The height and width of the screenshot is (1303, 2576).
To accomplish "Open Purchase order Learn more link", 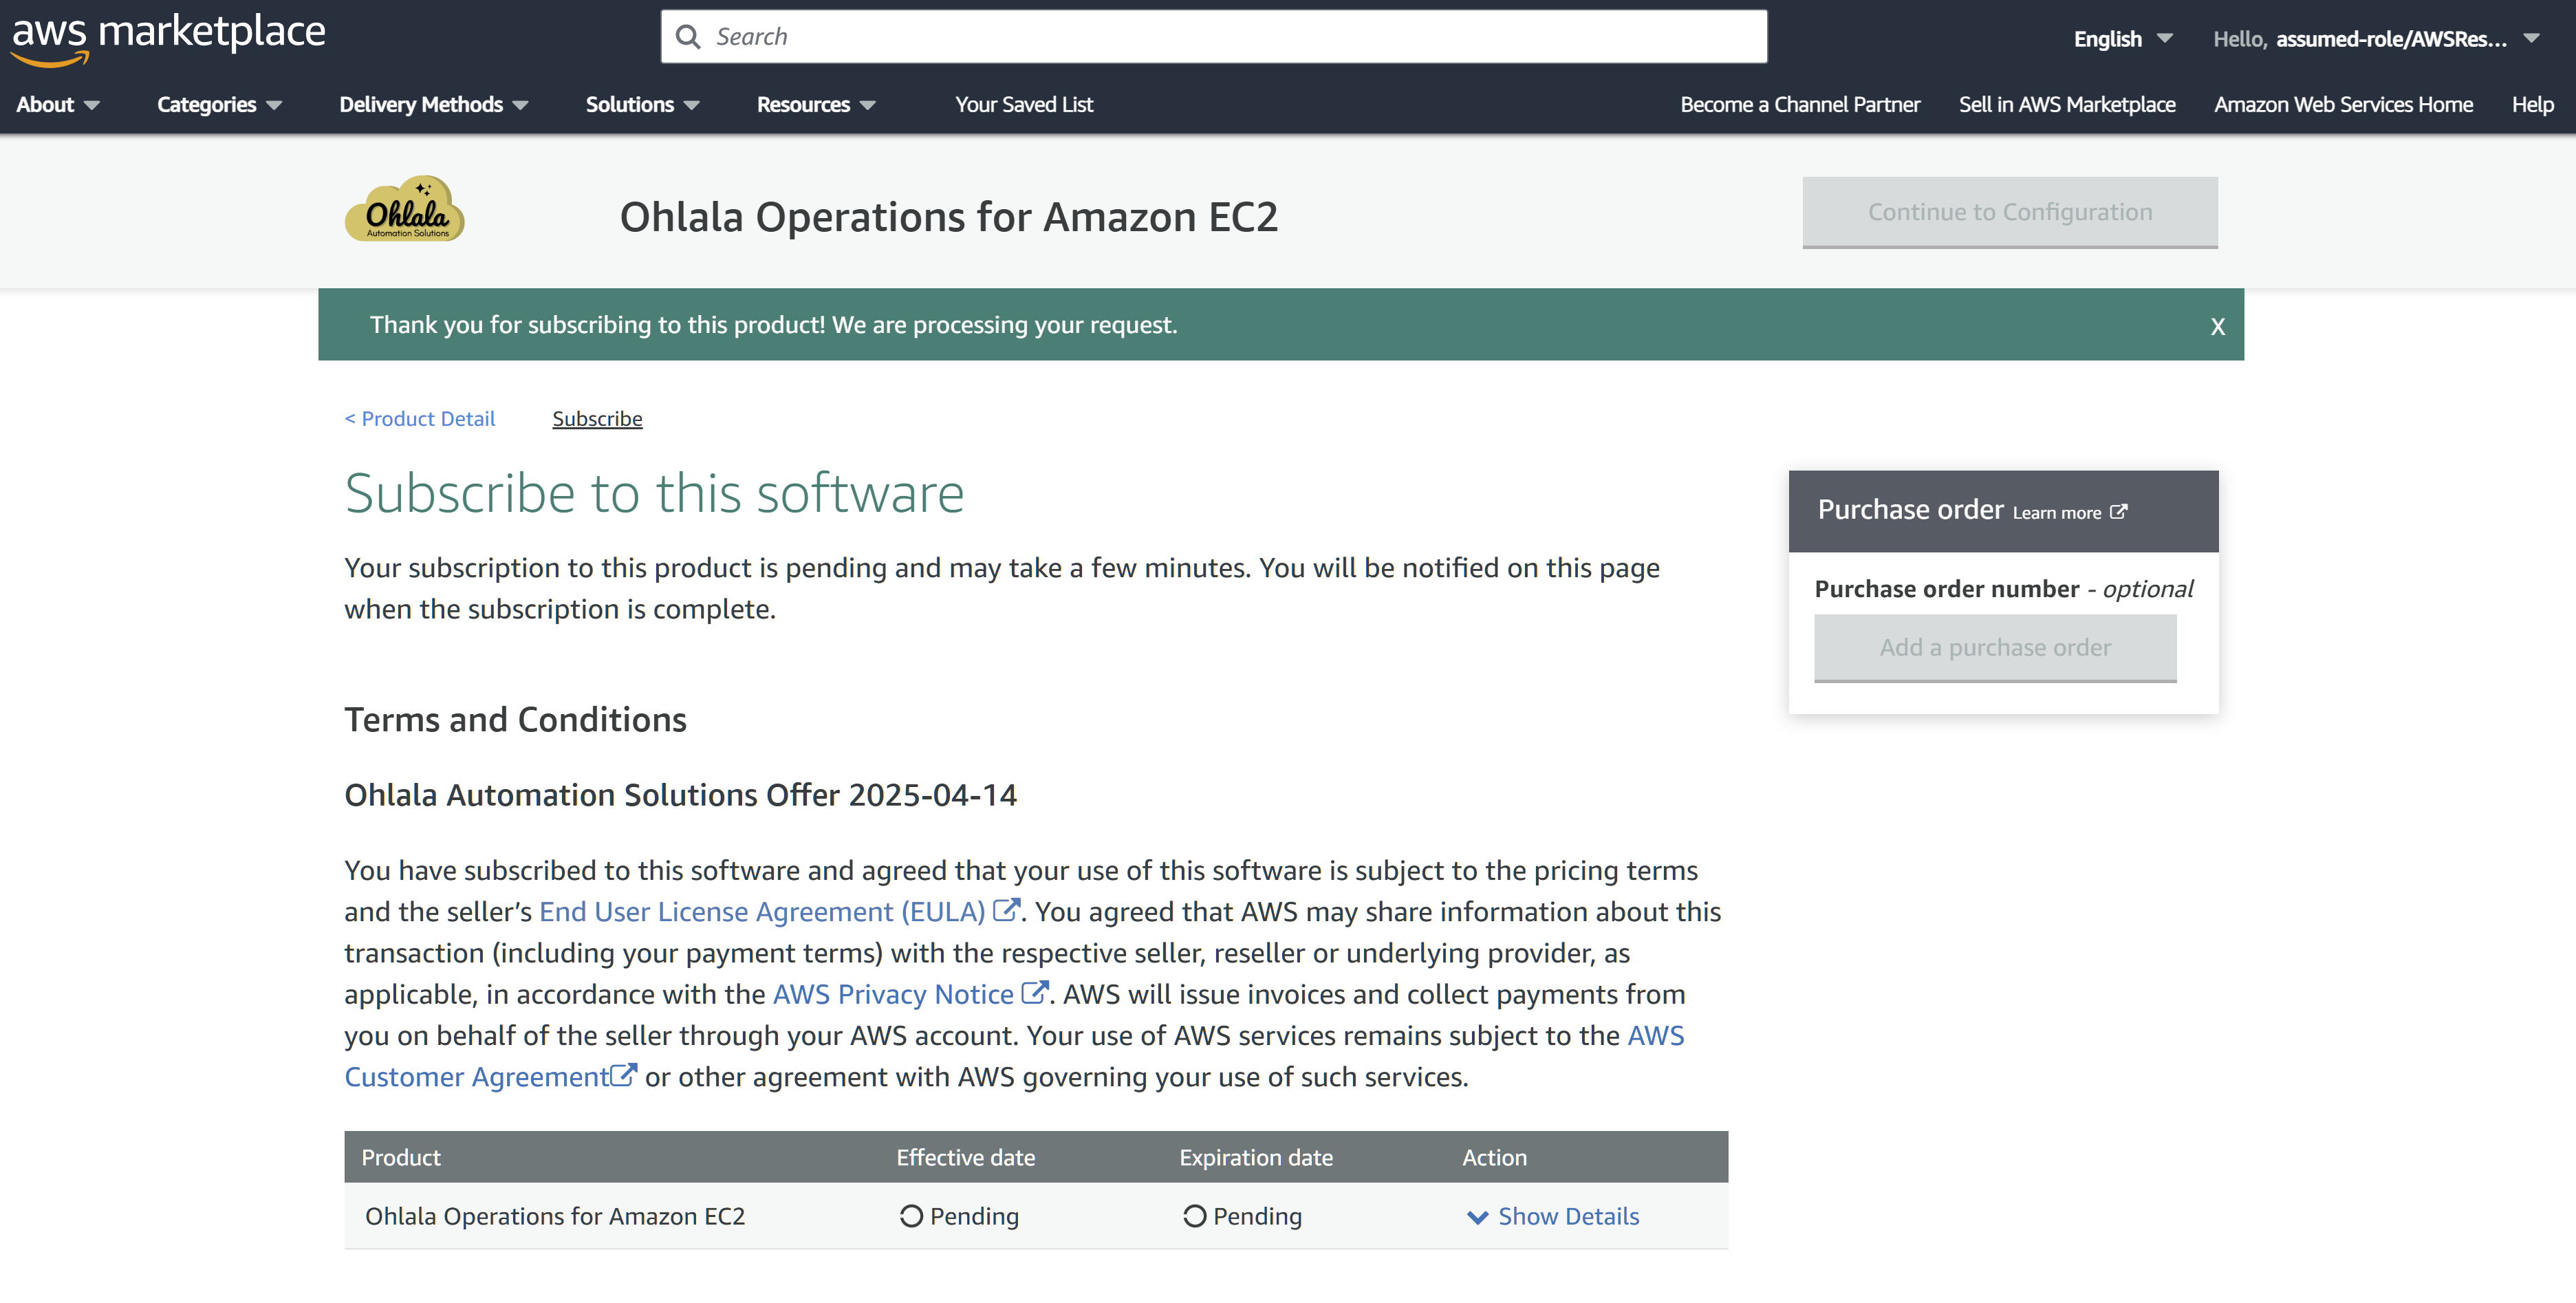I will pos(2056,512).
